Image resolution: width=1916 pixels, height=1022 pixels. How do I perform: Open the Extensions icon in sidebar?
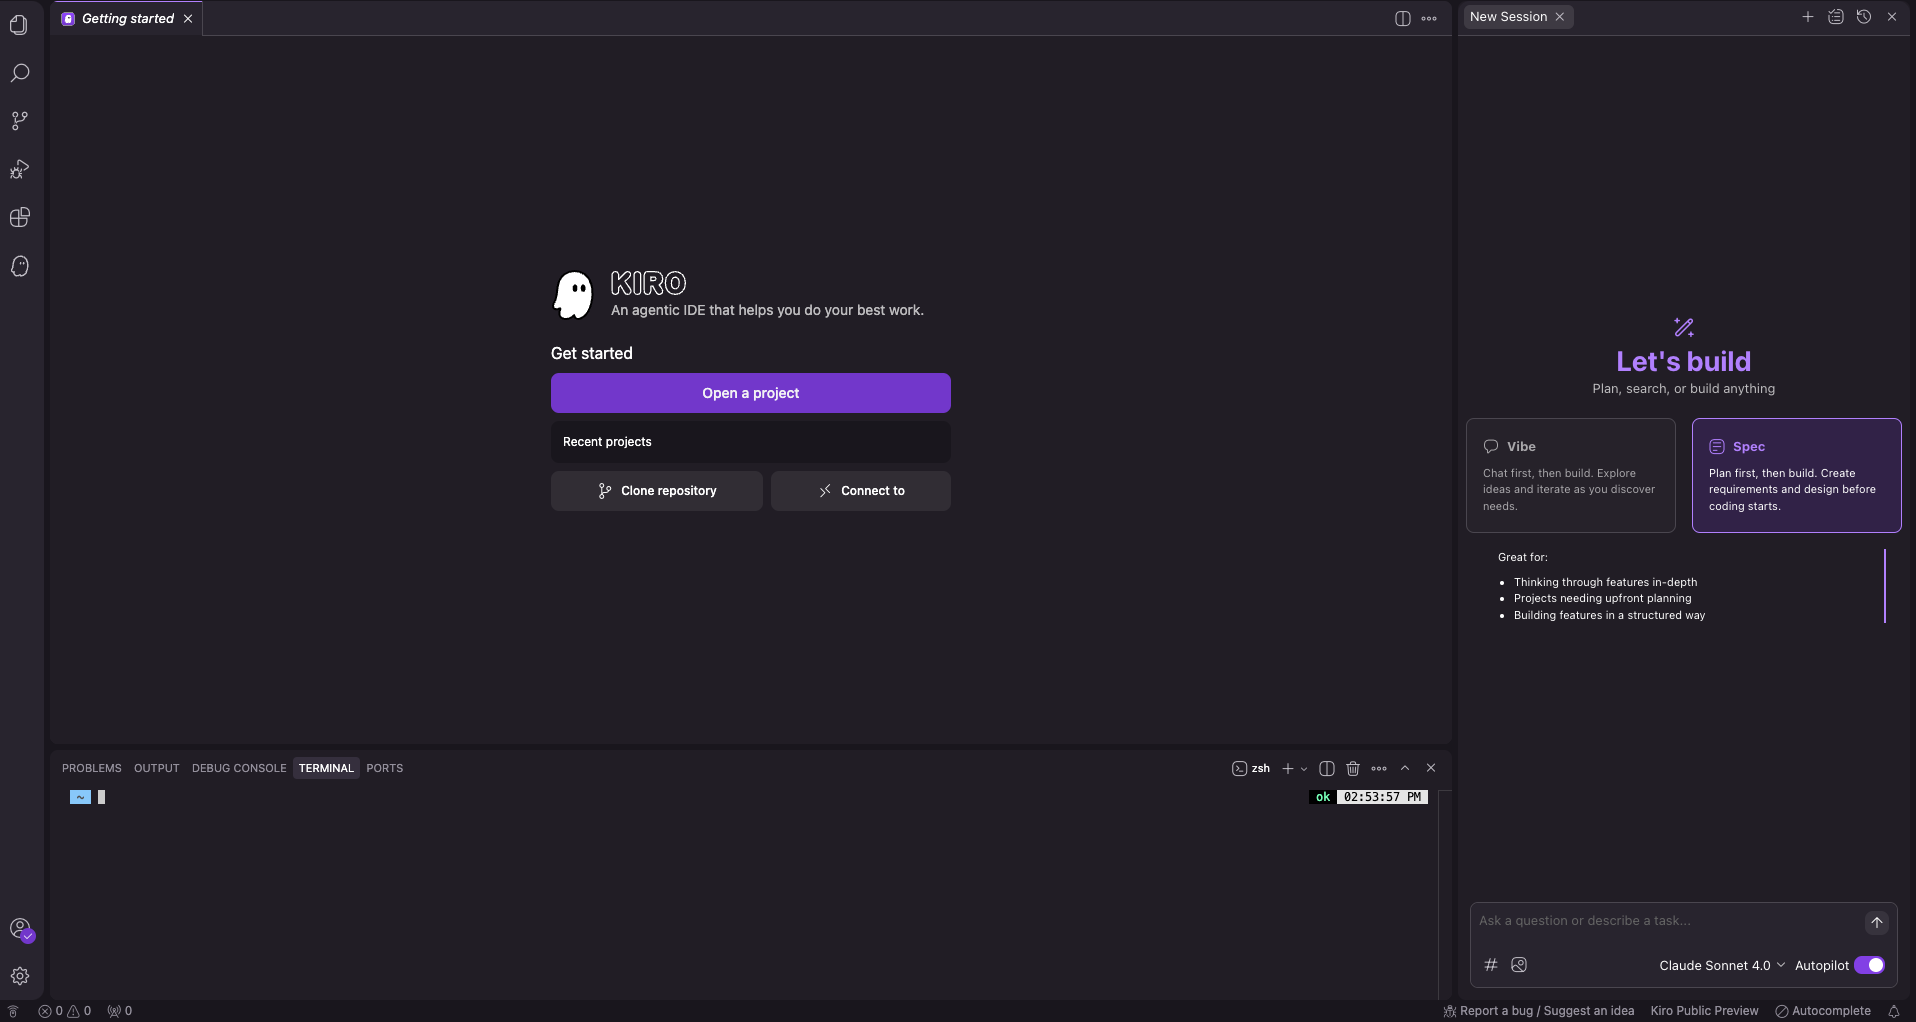point(20,218)
